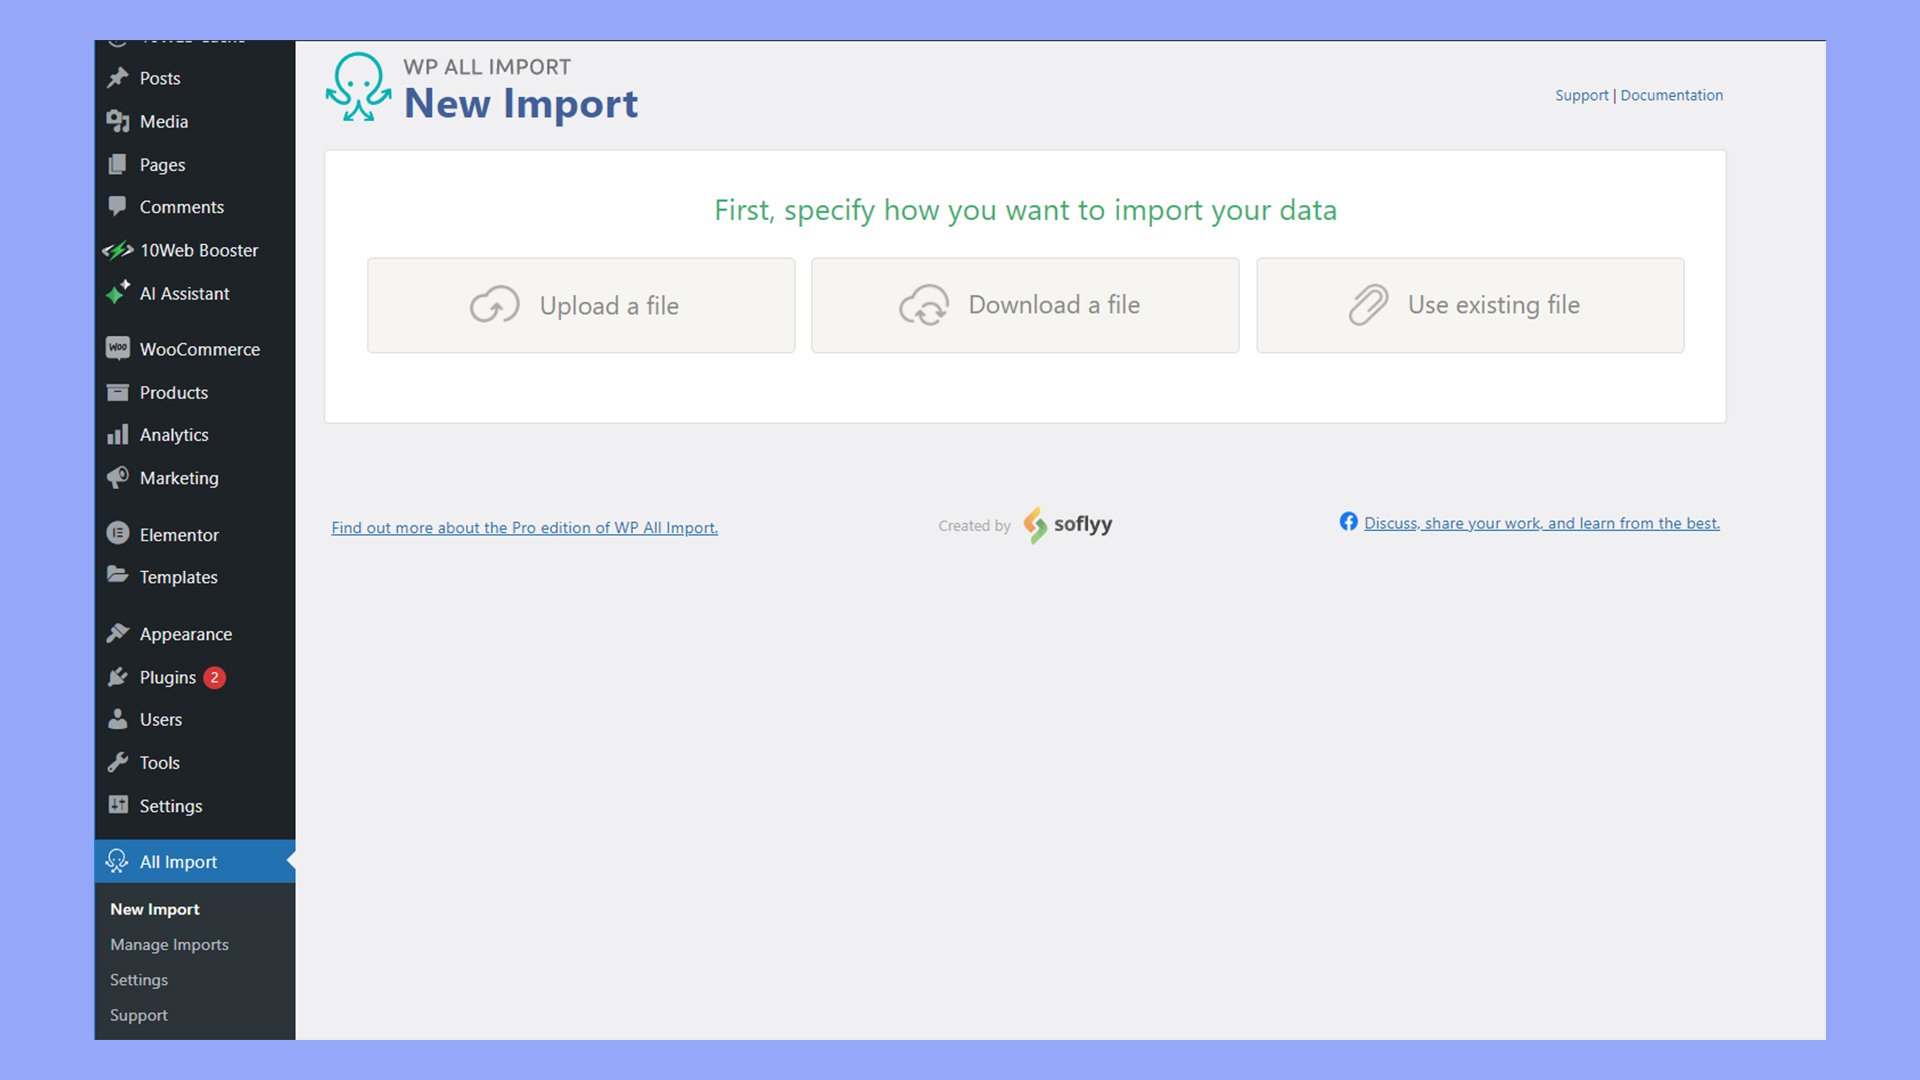Open the Appearance menu item
Image resolution: width=1920 pixels, height=1080 pixels.
tap(185, 634)
